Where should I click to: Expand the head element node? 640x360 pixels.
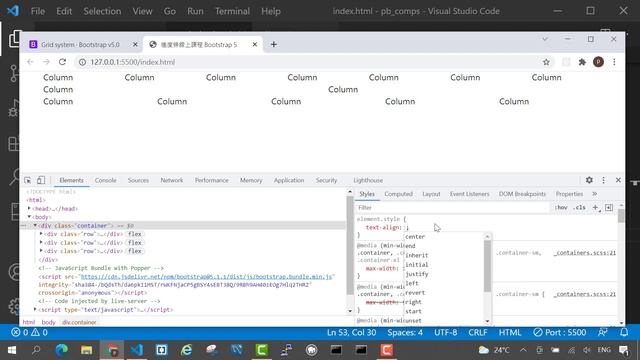tap(29, 209)
